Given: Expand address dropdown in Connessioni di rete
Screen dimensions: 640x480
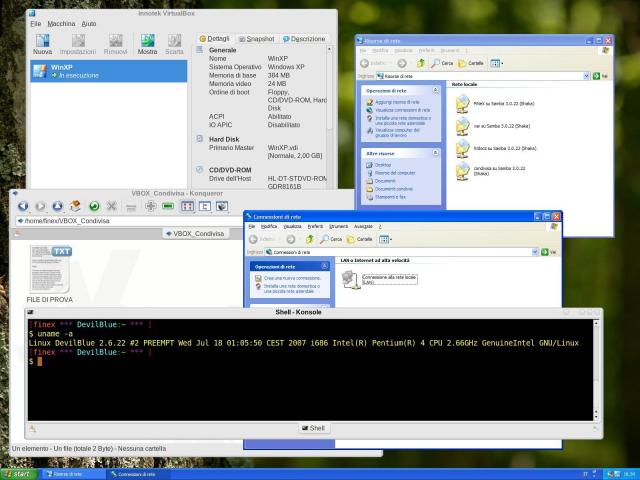Looking at the screenshot, I should point(535,252).
